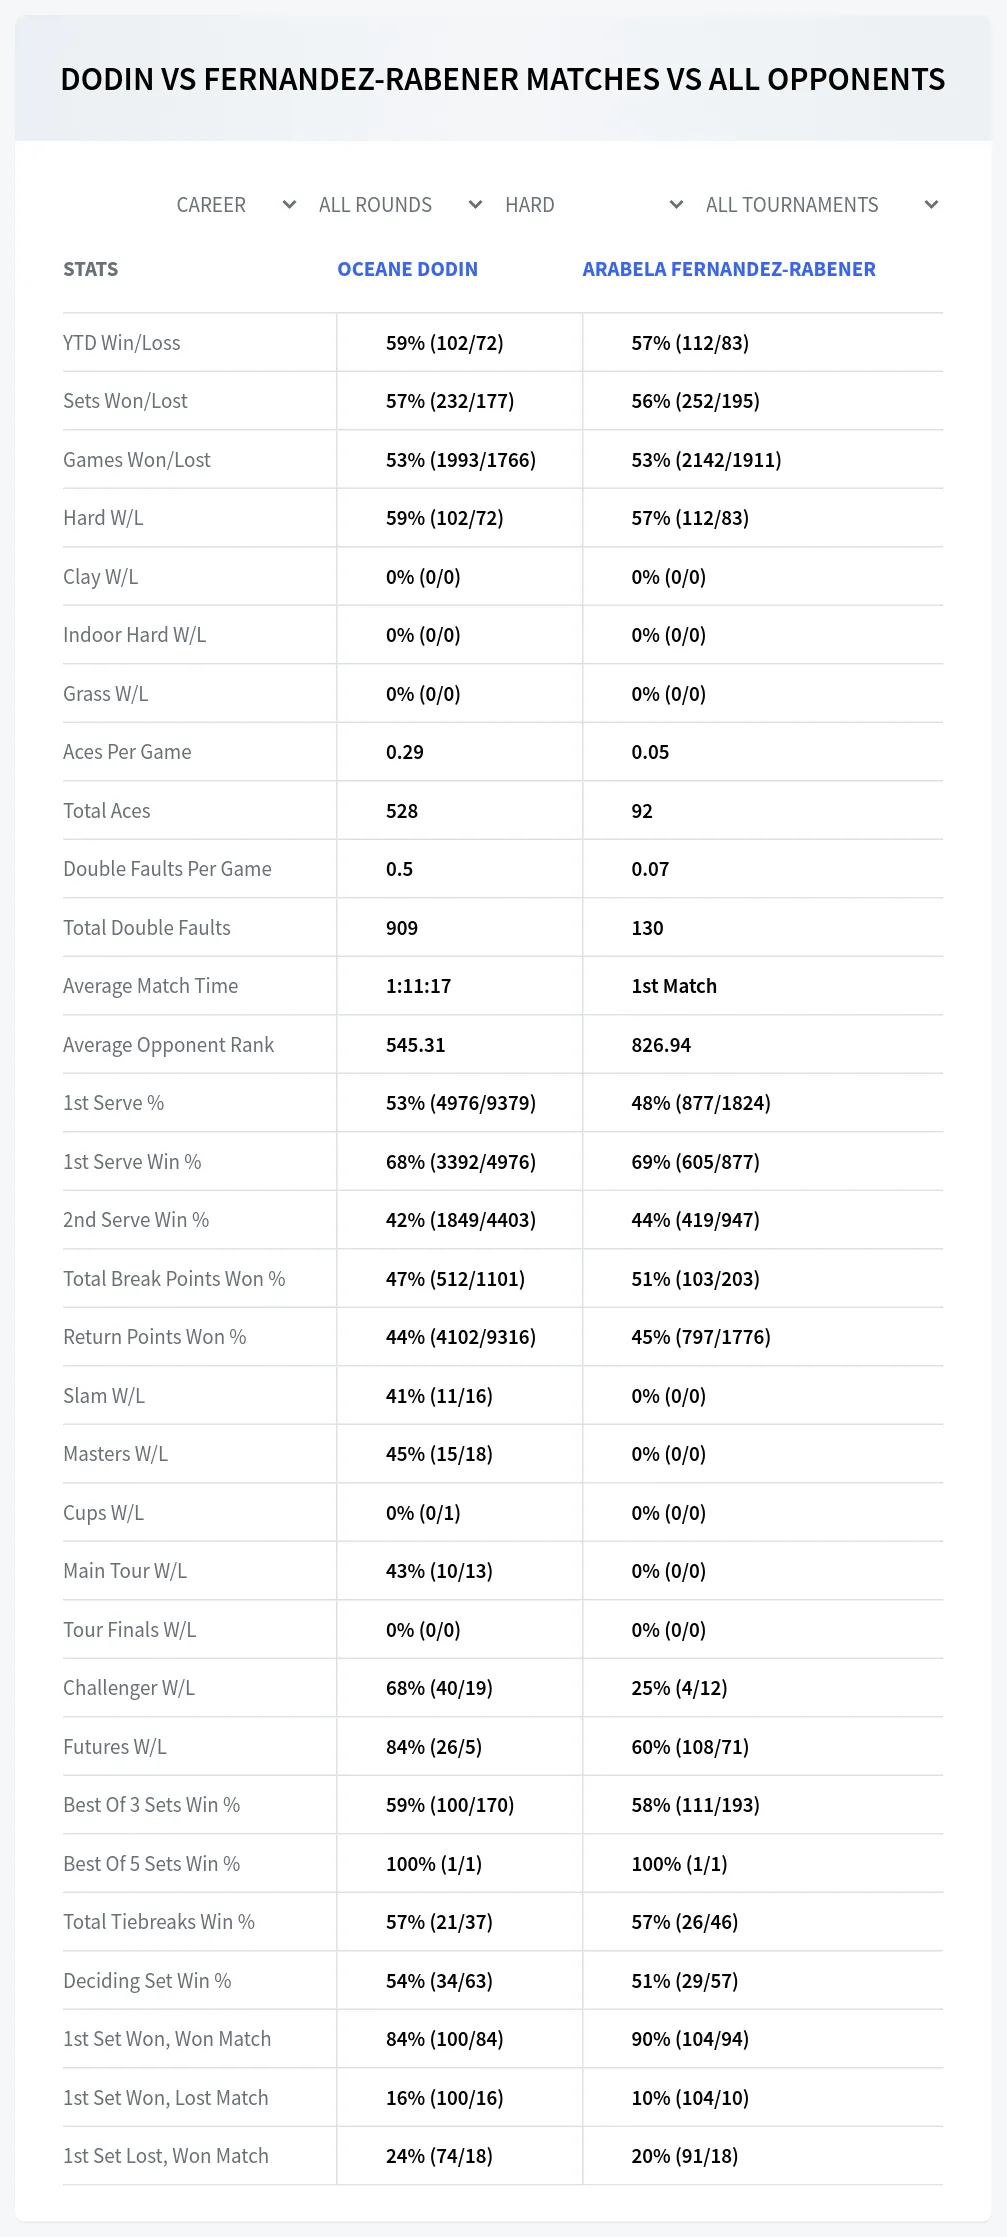
Task: Select the Challenger W/L row label
Action: point(129,1688)
